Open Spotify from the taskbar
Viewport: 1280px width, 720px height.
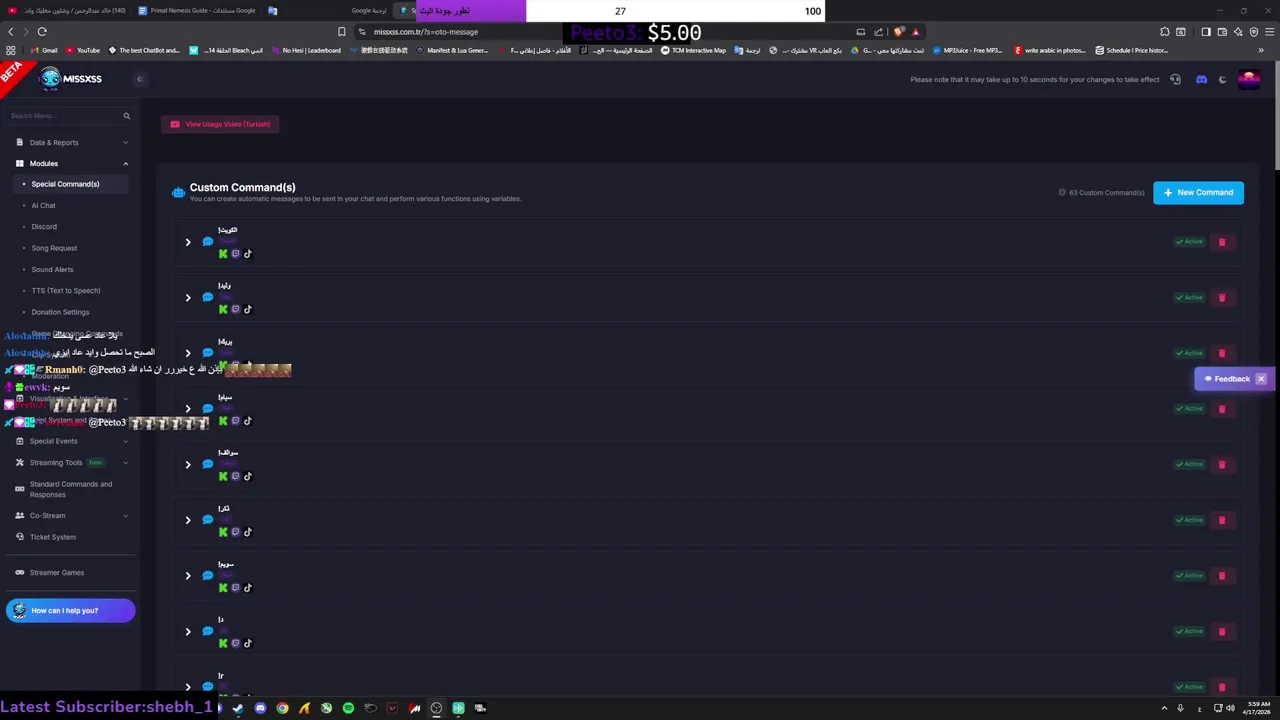coord(348,708)
